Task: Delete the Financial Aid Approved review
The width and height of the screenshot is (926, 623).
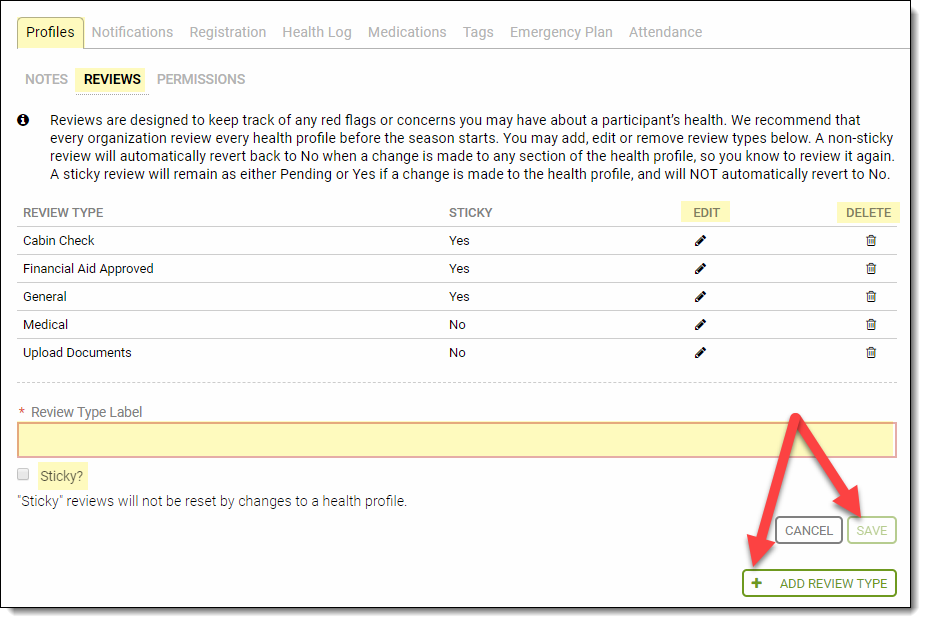Action: (x=870, y=269)
